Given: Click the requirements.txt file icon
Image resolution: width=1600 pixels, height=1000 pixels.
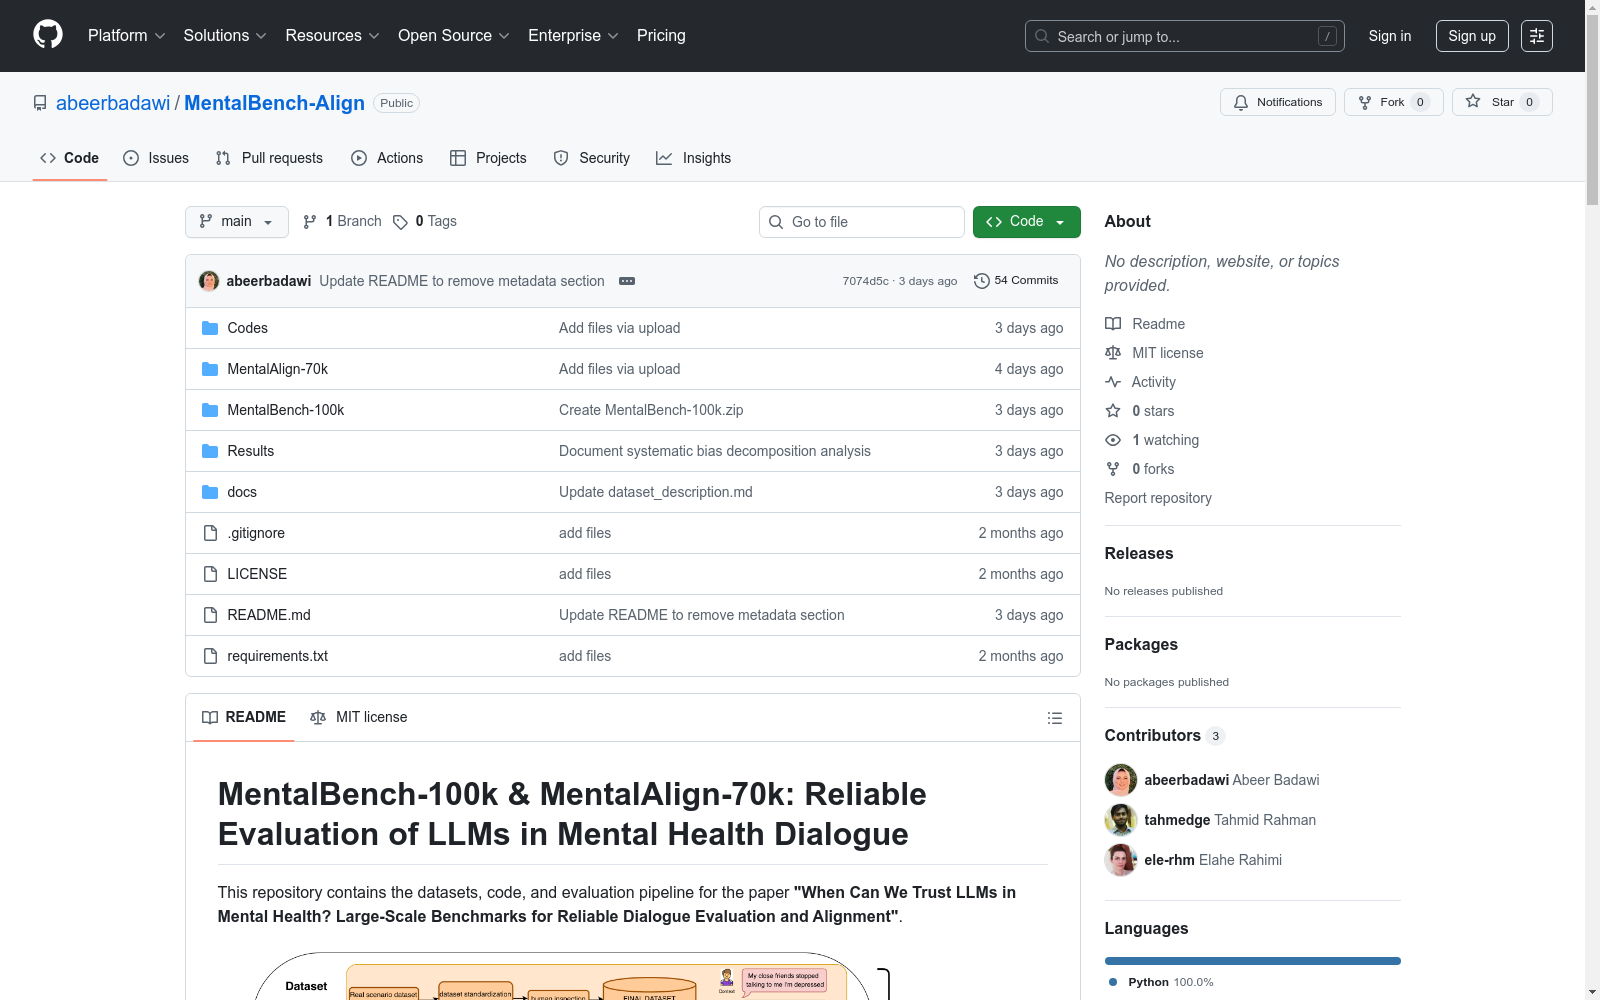Looking at the screenshot, I should [210, 656].
